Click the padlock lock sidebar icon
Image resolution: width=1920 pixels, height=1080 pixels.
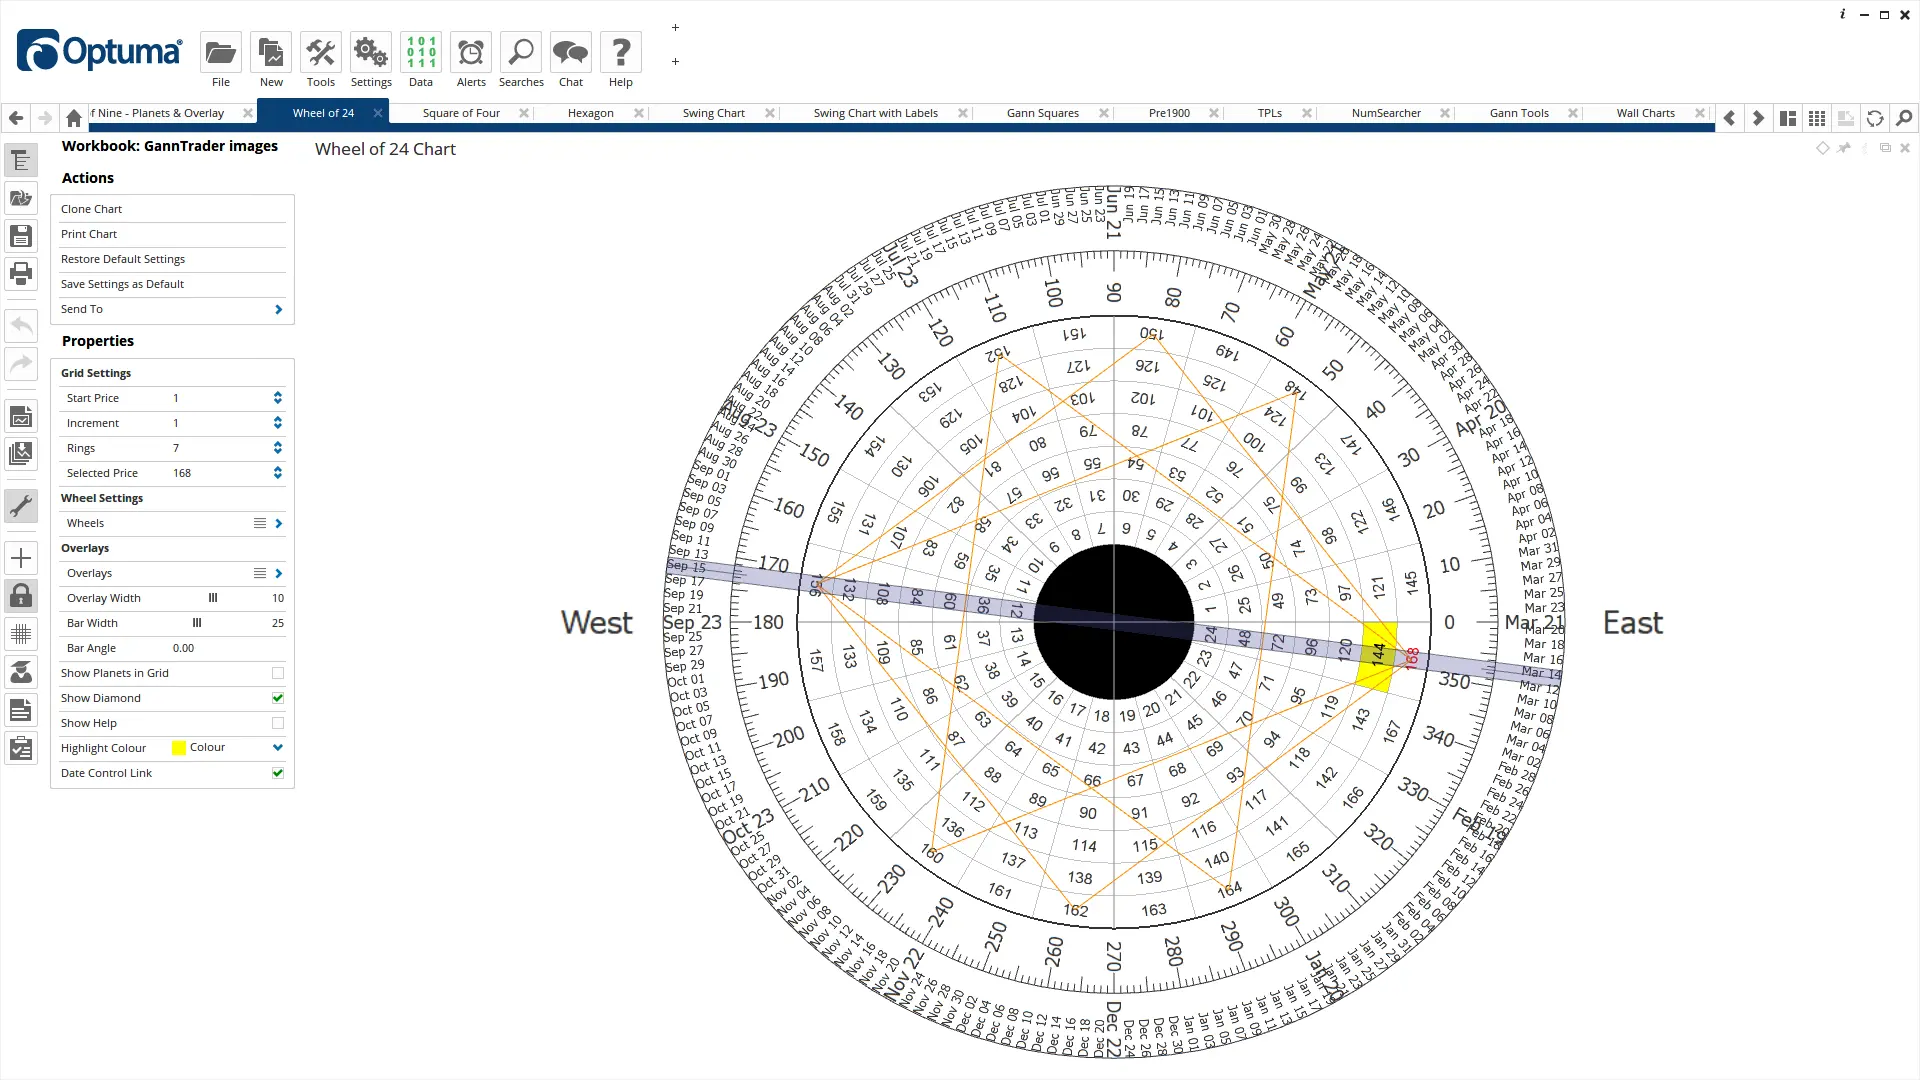(21, 596)
